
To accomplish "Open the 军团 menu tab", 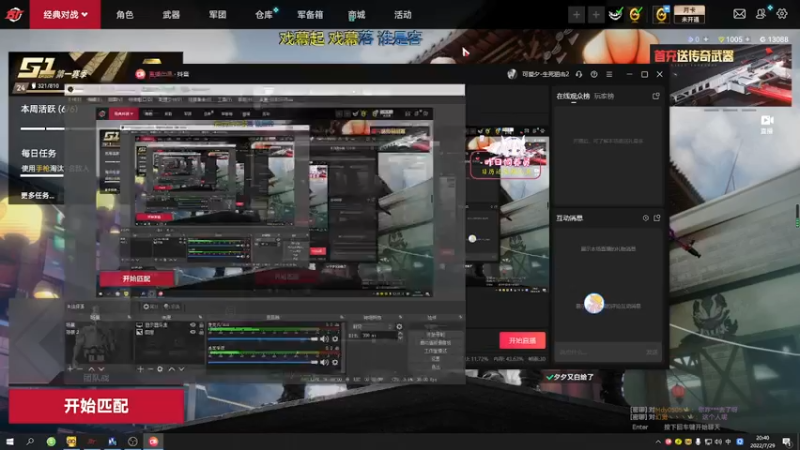I will (x=217, y=15).
